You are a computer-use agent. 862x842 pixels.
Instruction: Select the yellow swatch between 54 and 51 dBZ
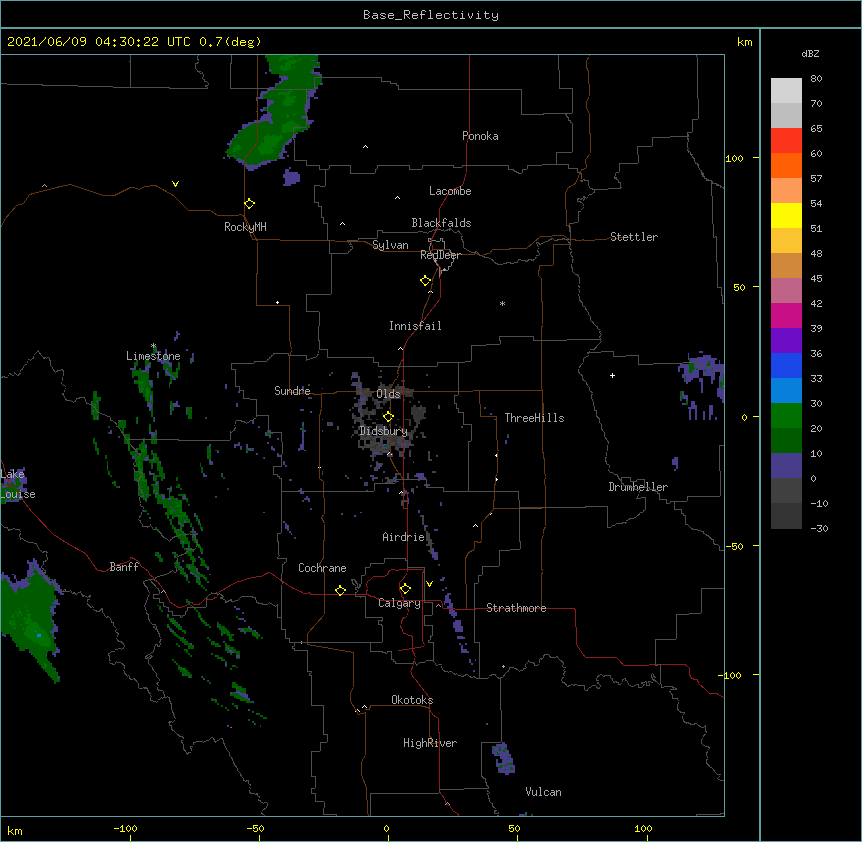point(786,215)
